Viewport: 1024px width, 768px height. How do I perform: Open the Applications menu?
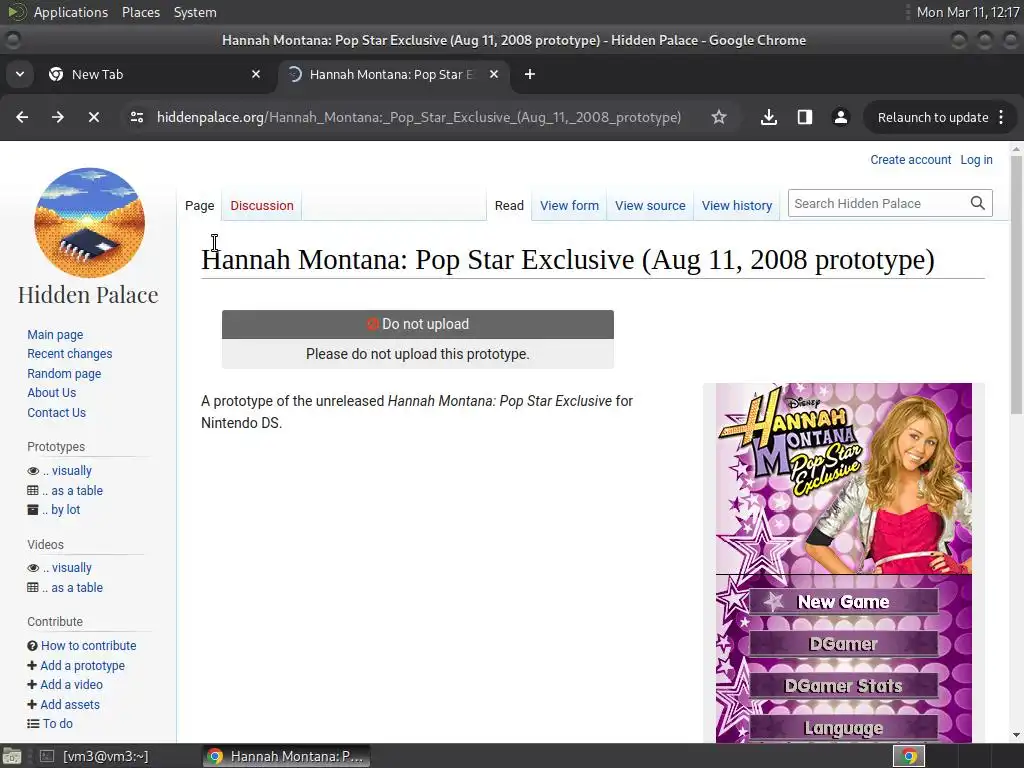(71, 12)
